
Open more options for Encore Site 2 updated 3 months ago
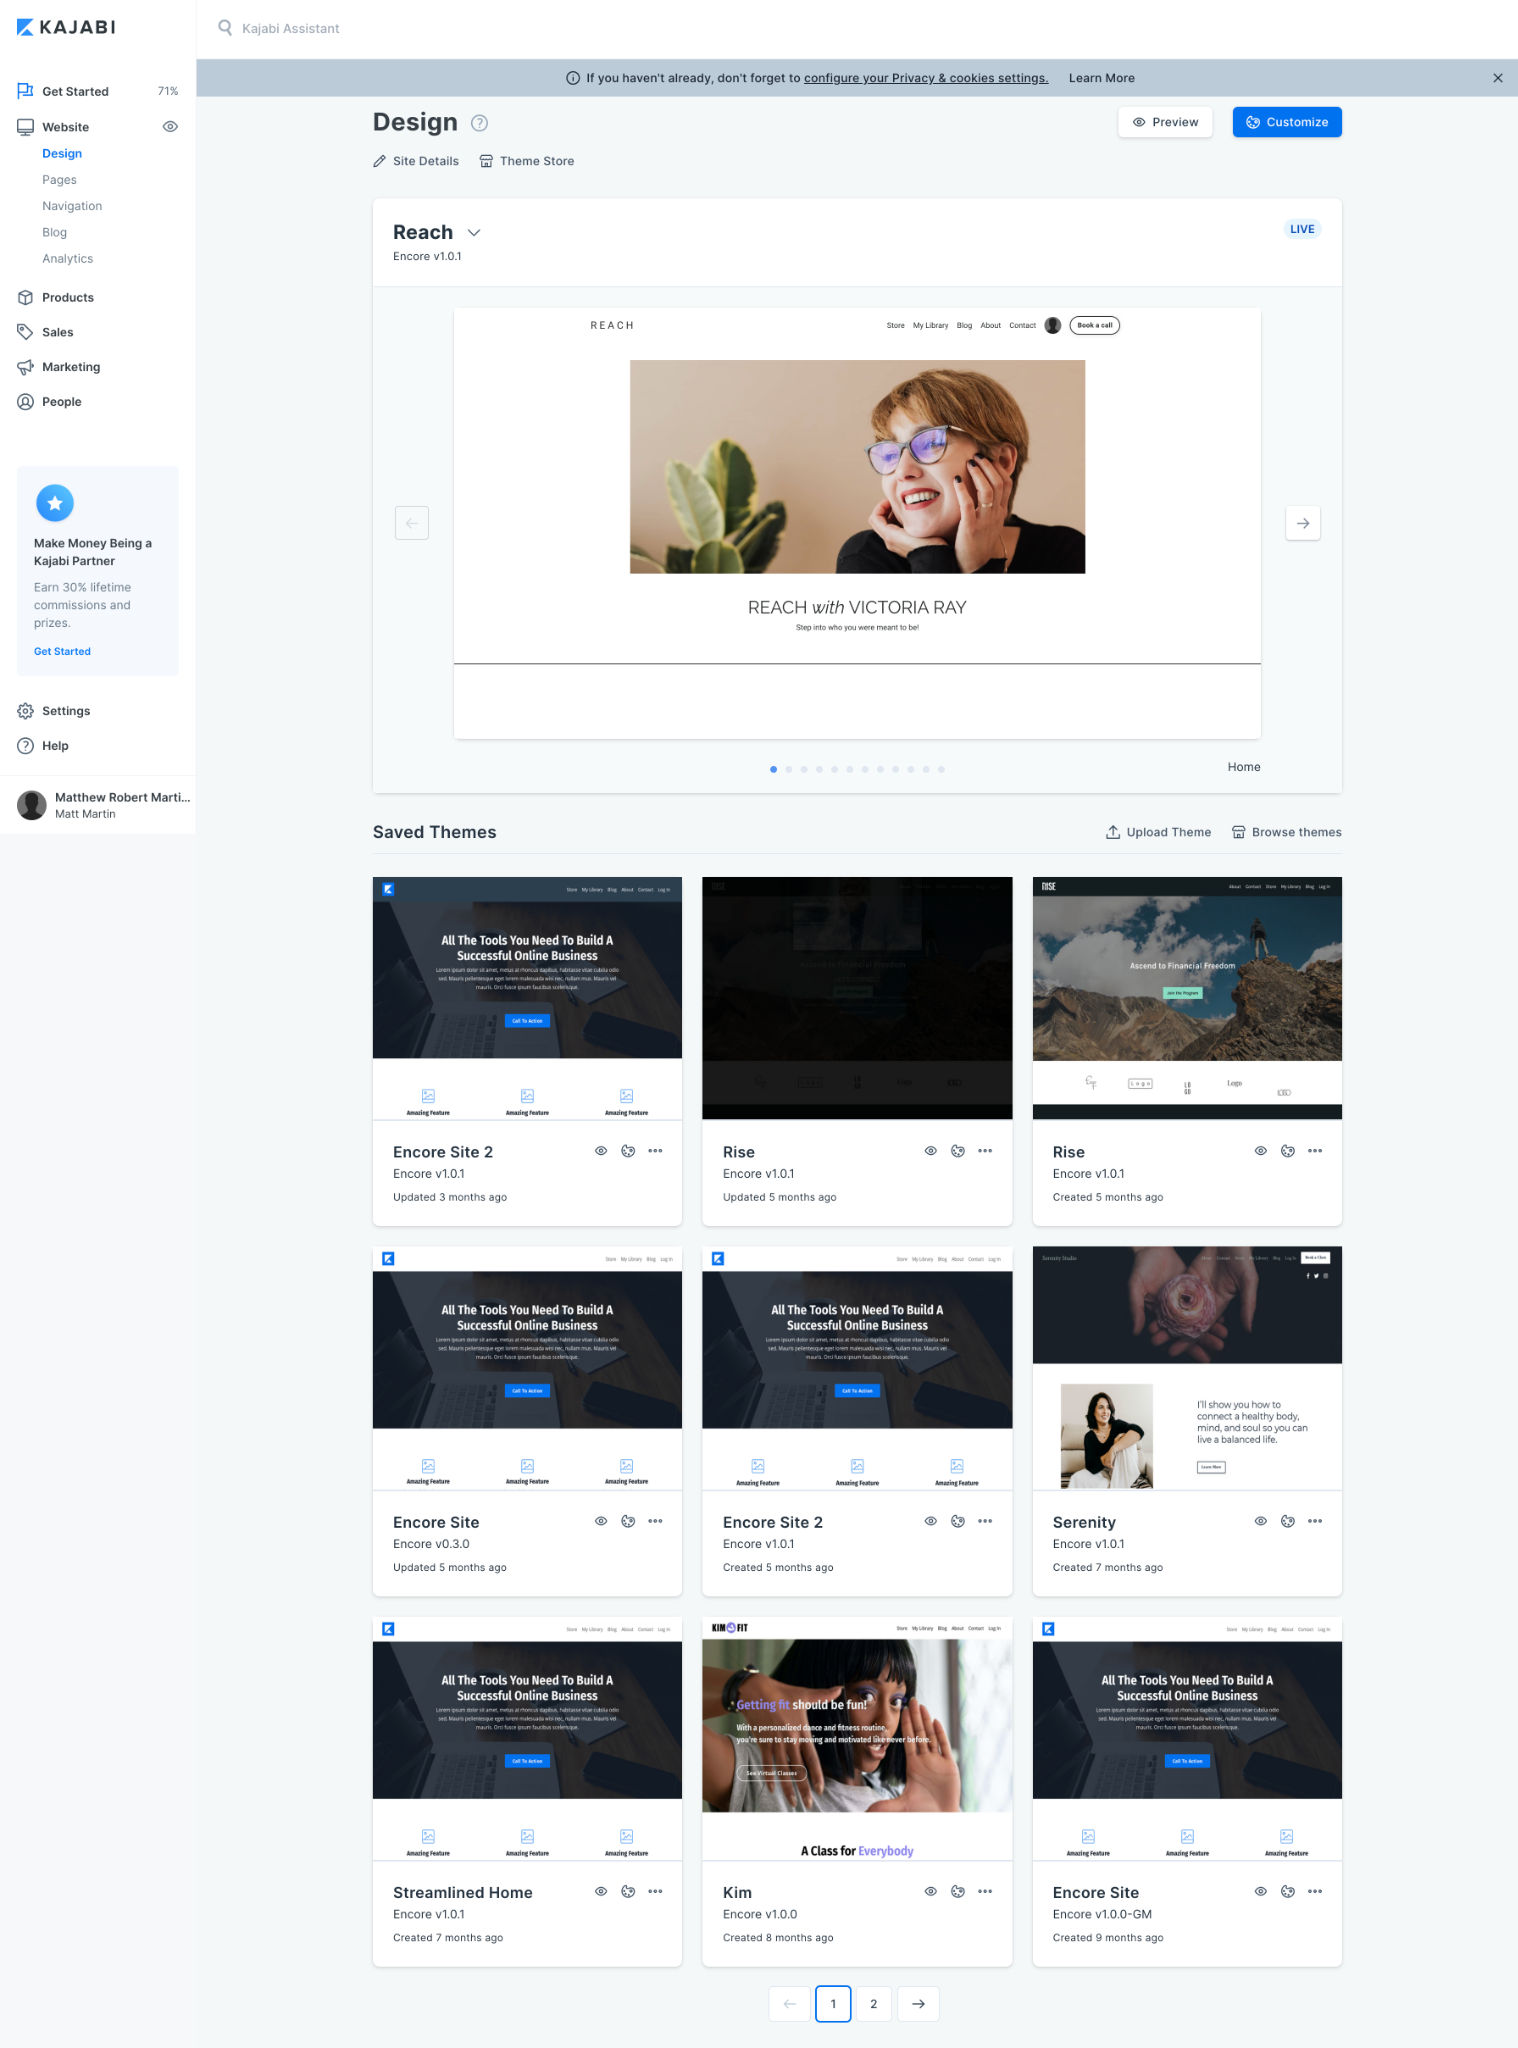click(x=655, y=1151)
